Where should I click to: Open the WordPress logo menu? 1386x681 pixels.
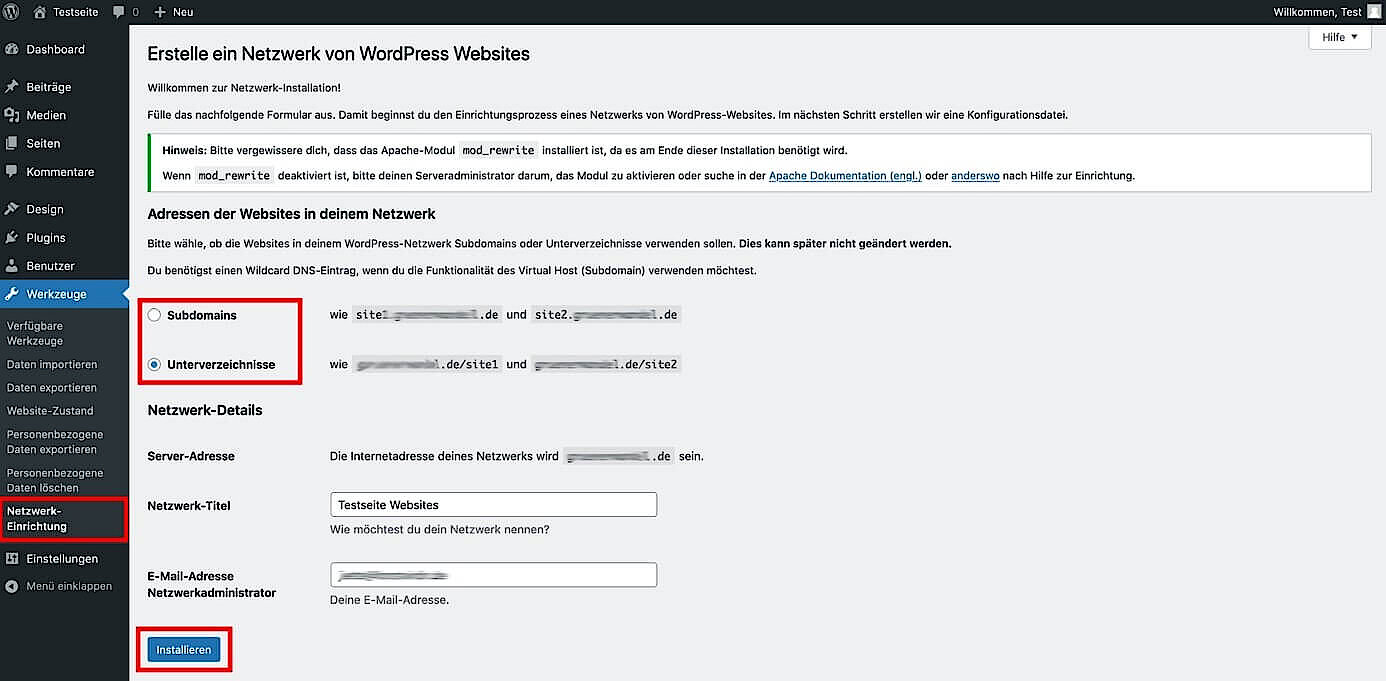coord(11,12)
